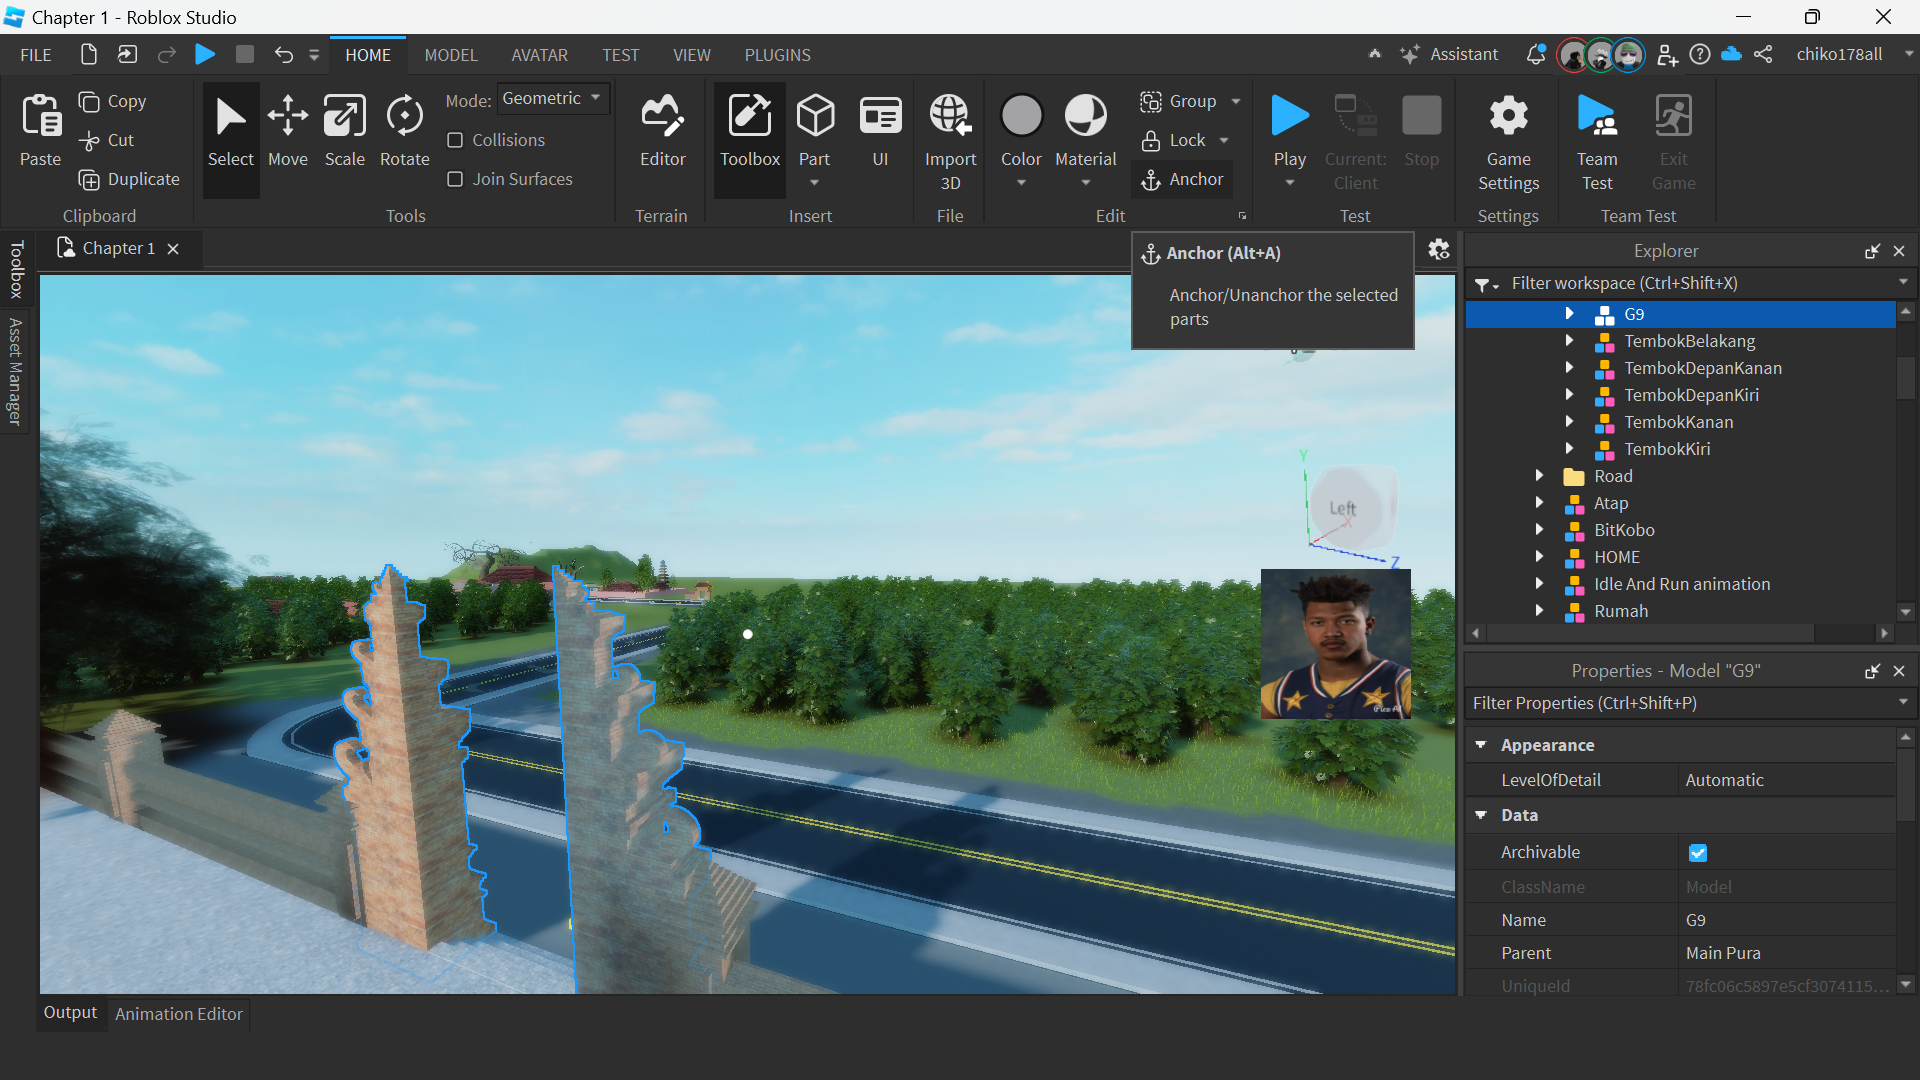Switch to the MODEL ribbon tab
1920x1080 pixels.
(x=451, y=55)
